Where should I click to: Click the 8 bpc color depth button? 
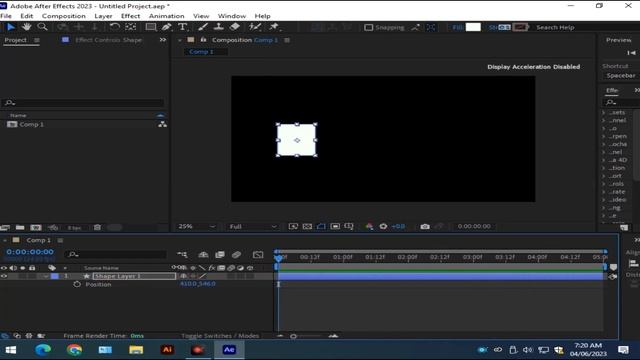tap(75, 228)
